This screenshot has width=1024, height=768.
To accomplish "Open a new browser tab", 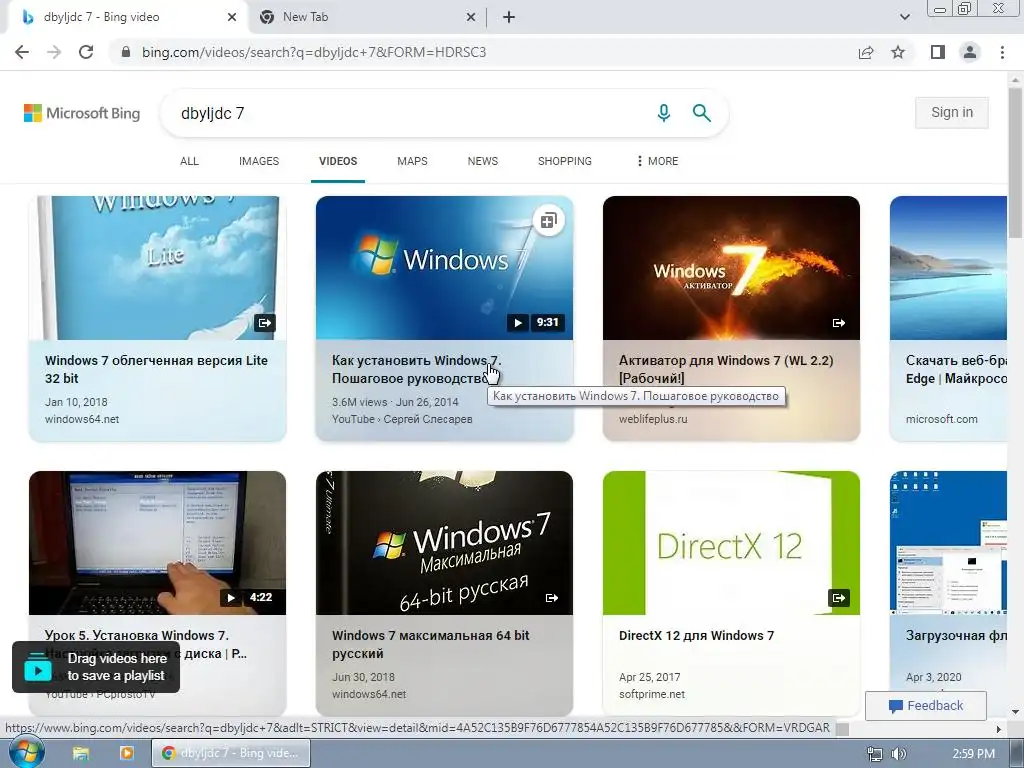I will pyautogui.click(x=509, y=17).
